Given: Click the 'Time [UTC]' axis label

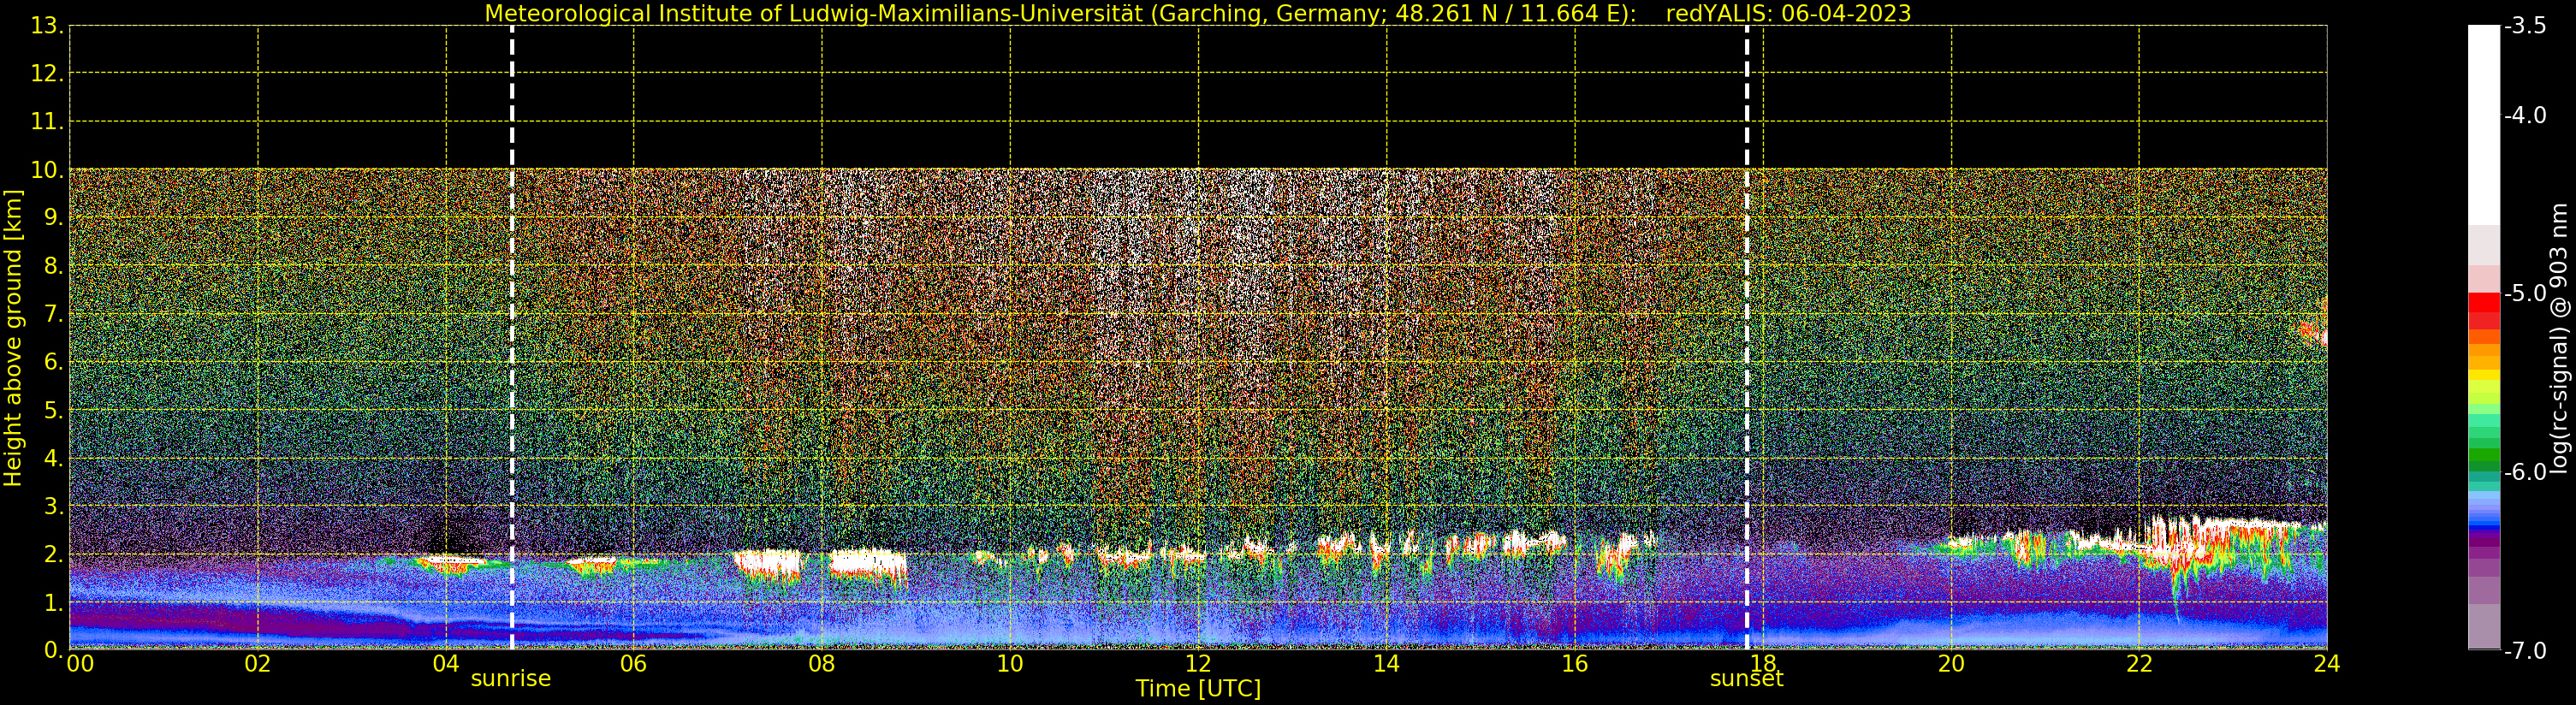Looking at the screenshot, I should [x=1197, y=688].
